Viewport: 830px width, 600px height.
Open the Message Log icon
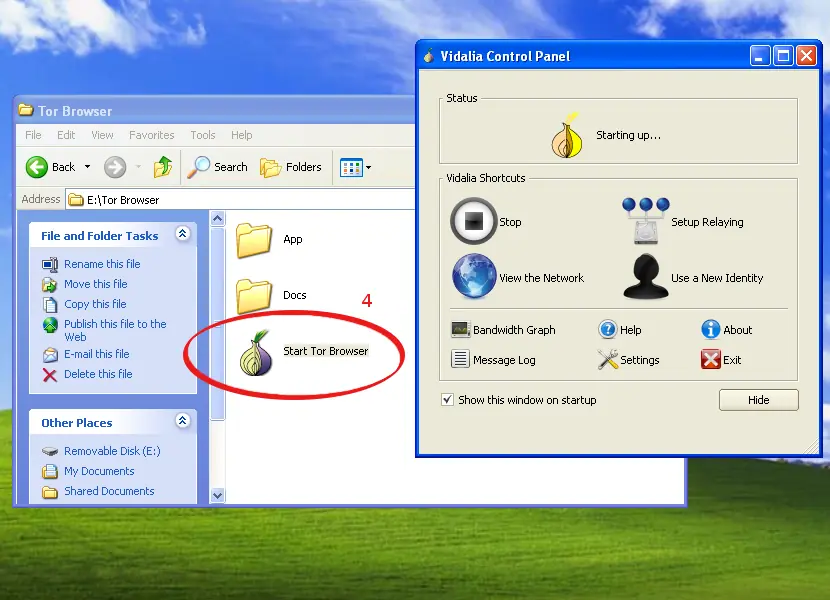click(461, 359)
